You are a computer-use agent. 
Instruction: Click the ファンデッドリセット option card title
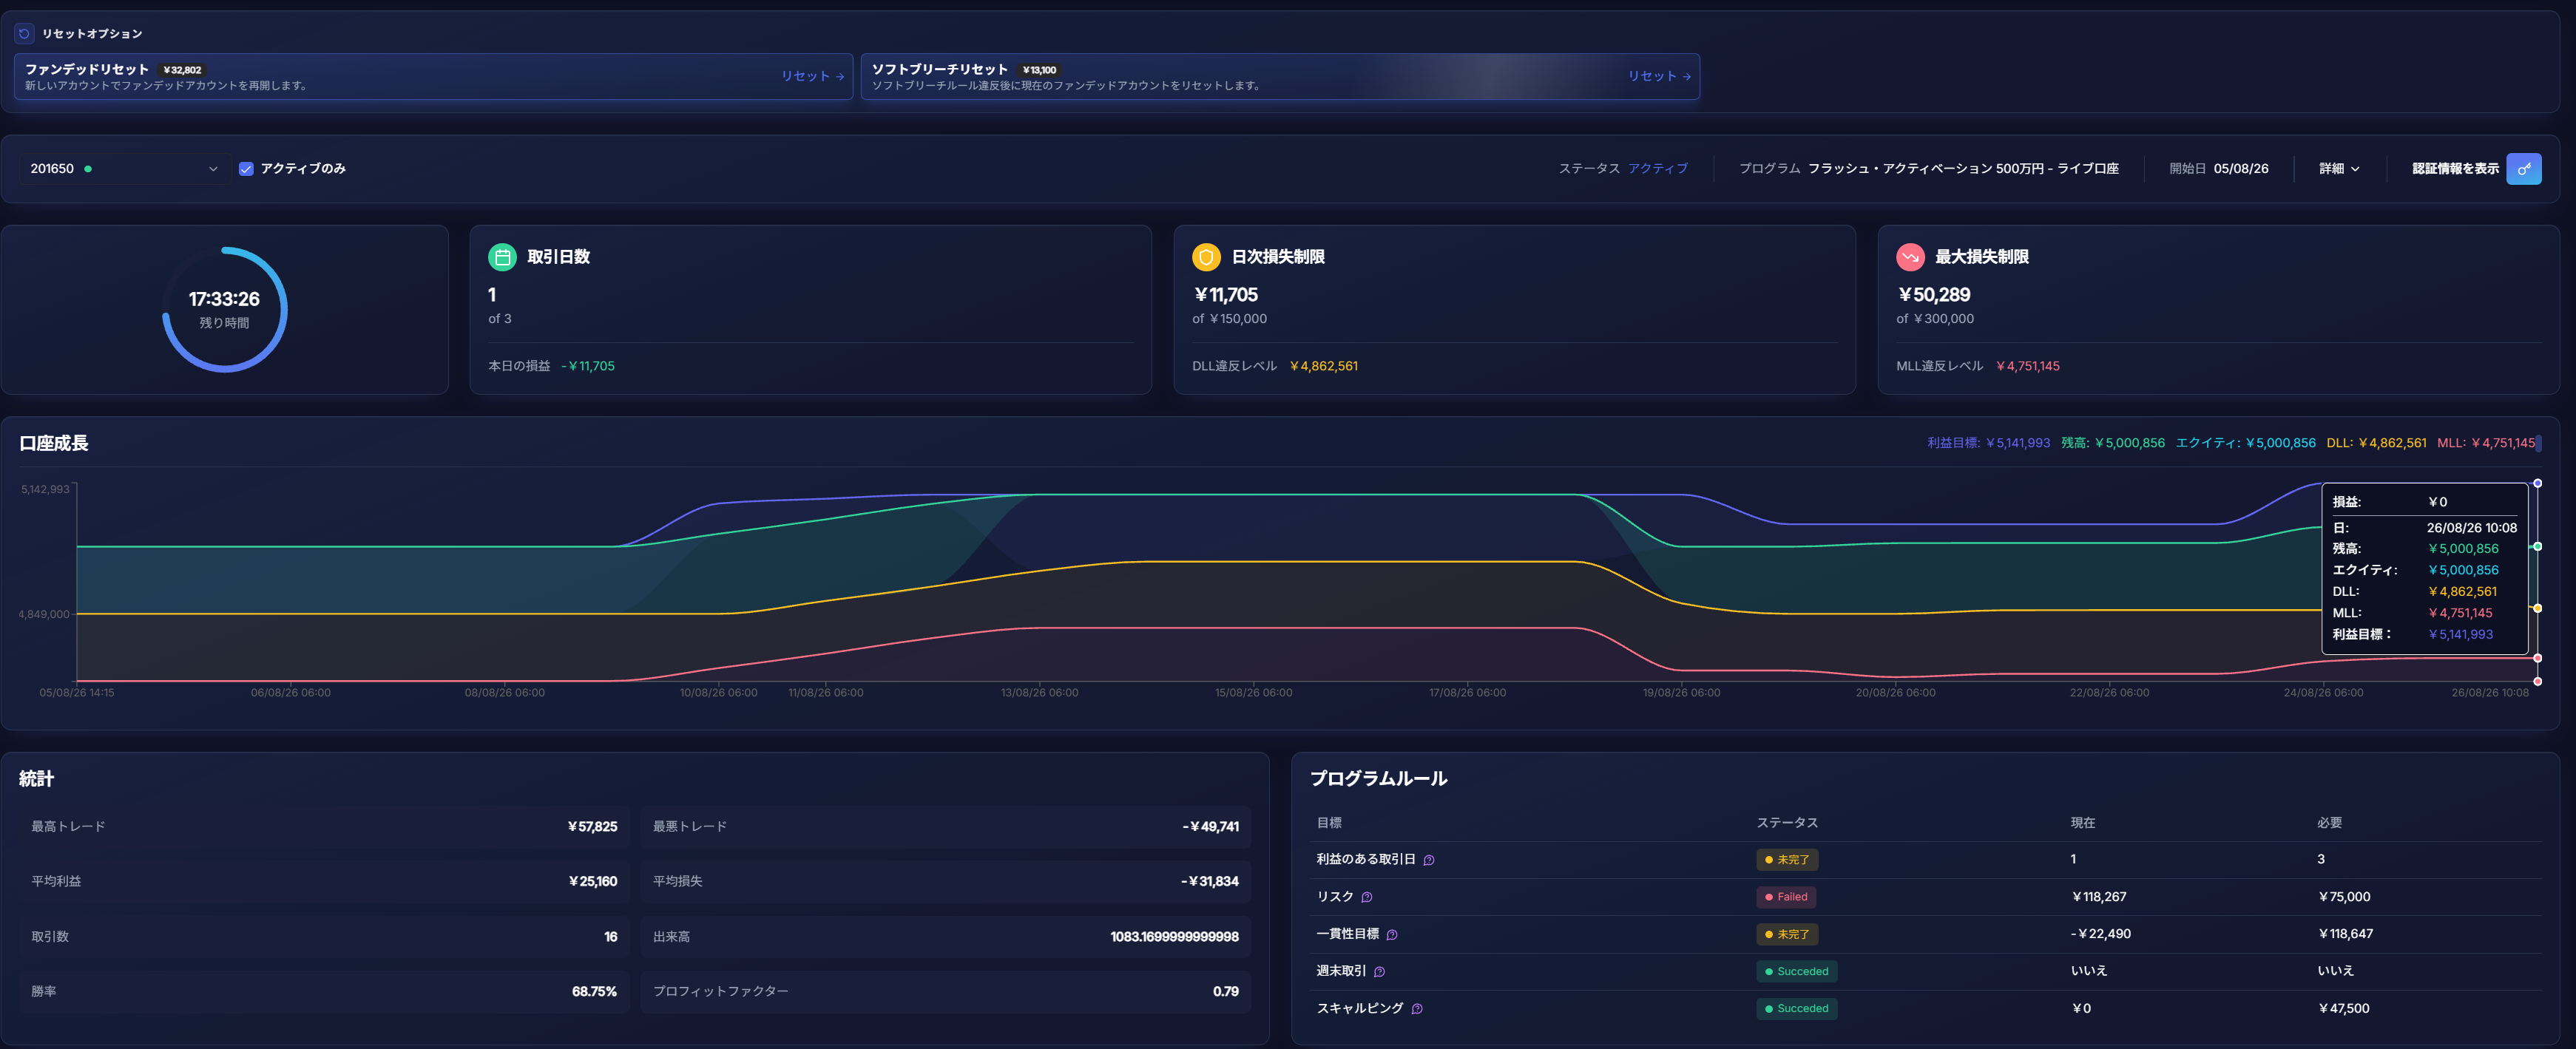click(87, 69)
